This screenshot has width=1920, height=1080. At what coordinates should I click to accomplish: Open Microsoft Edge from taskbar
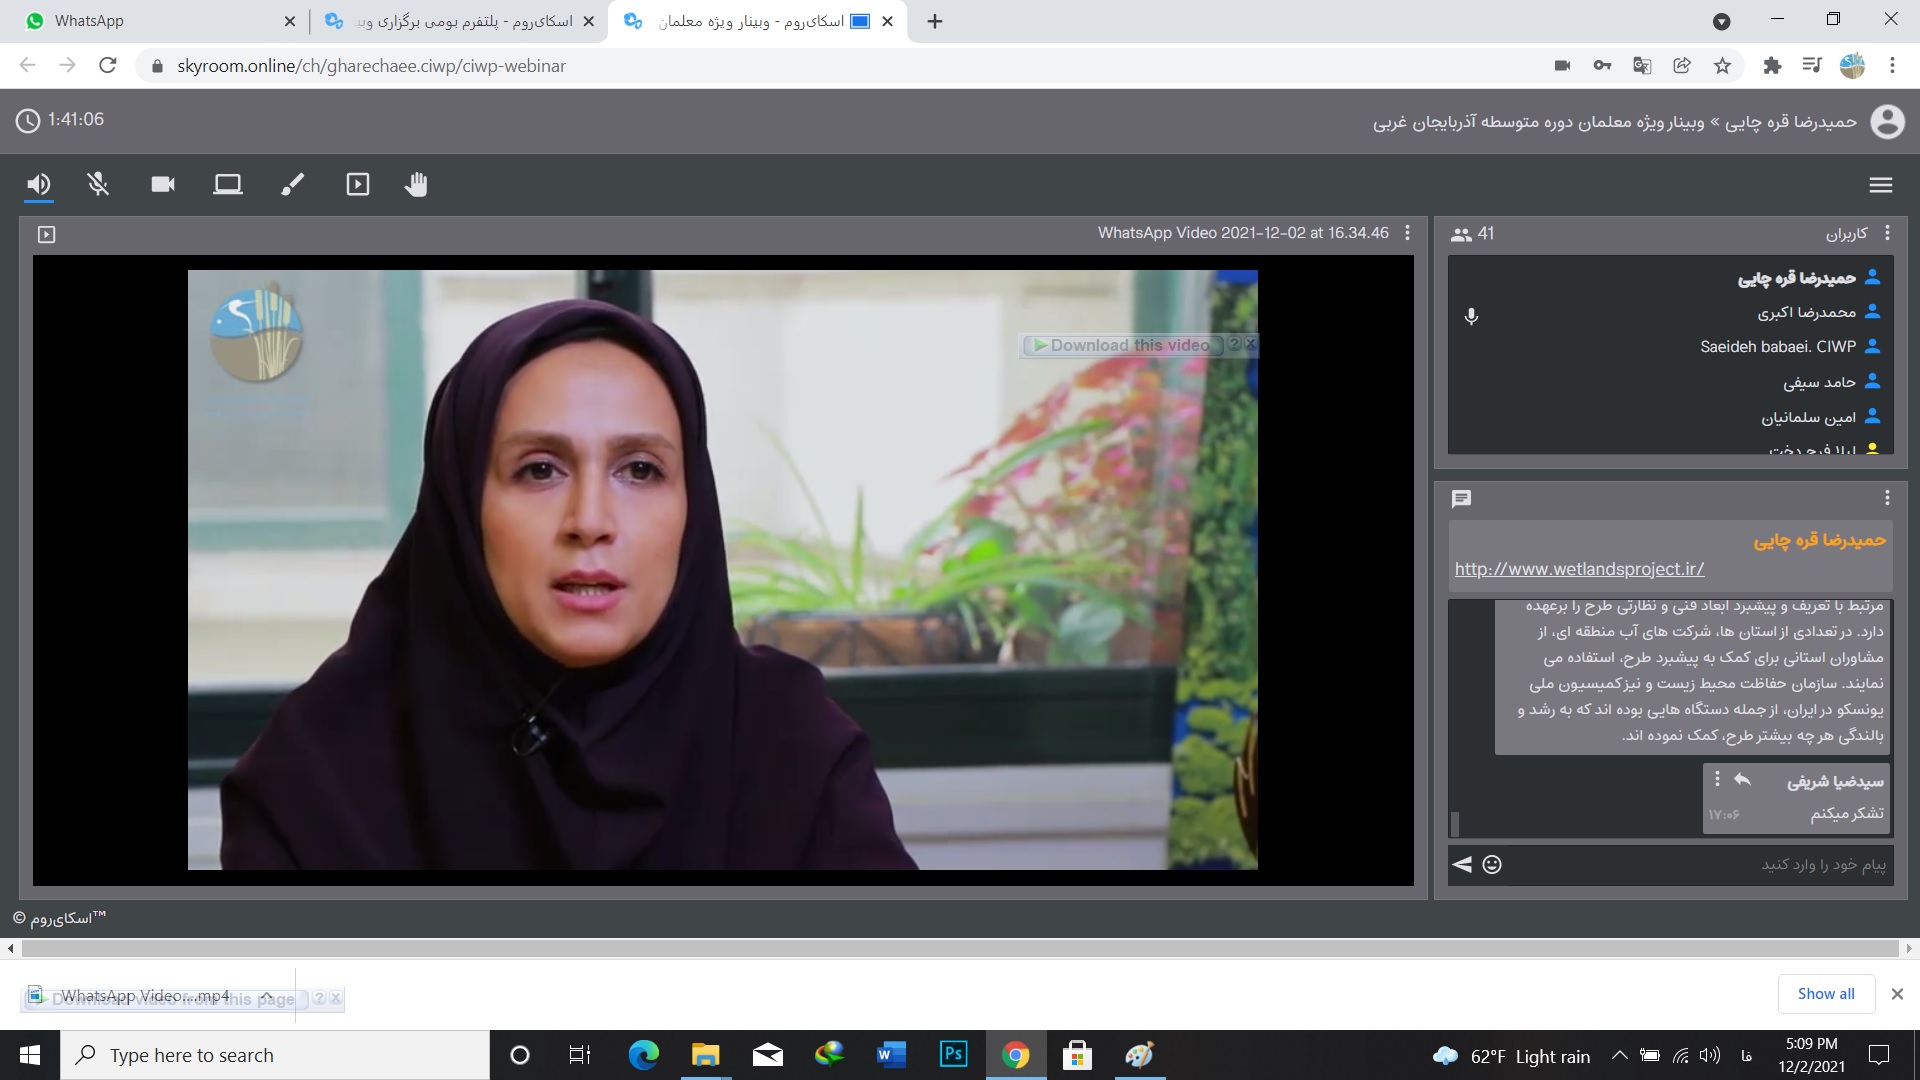(x=643, y=1055)
